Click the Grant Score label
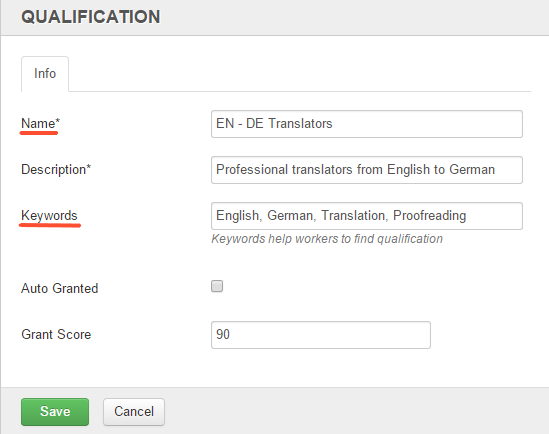This screenshot has height=434, width=549. 56,334
